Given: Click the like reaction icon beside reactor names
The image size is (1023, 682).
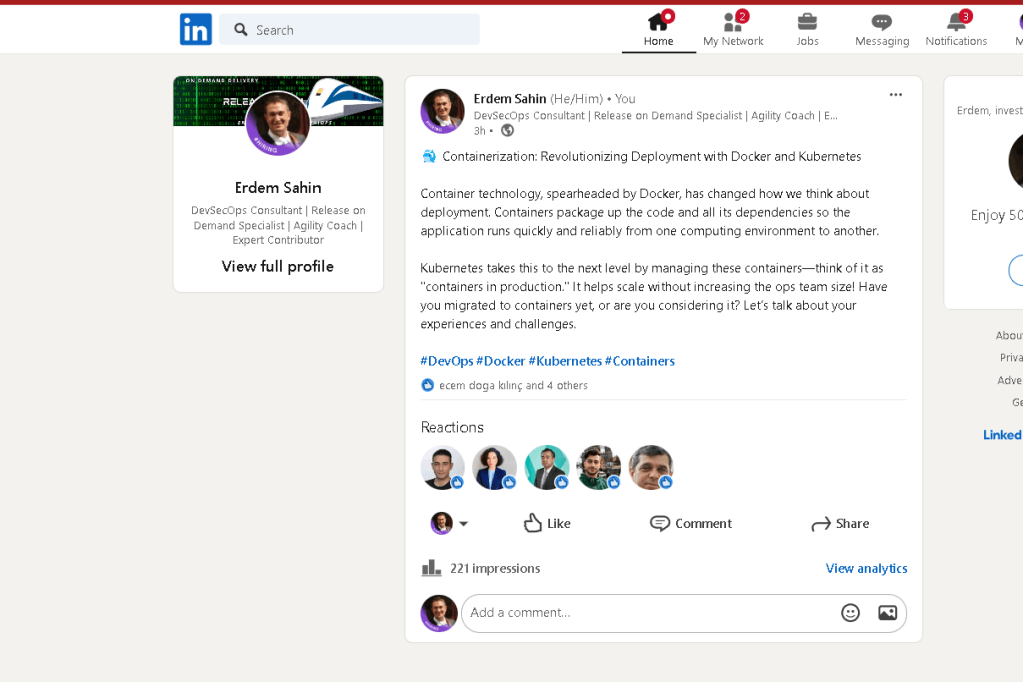Looking at the screenshot, I should click(x=427, y=385).
